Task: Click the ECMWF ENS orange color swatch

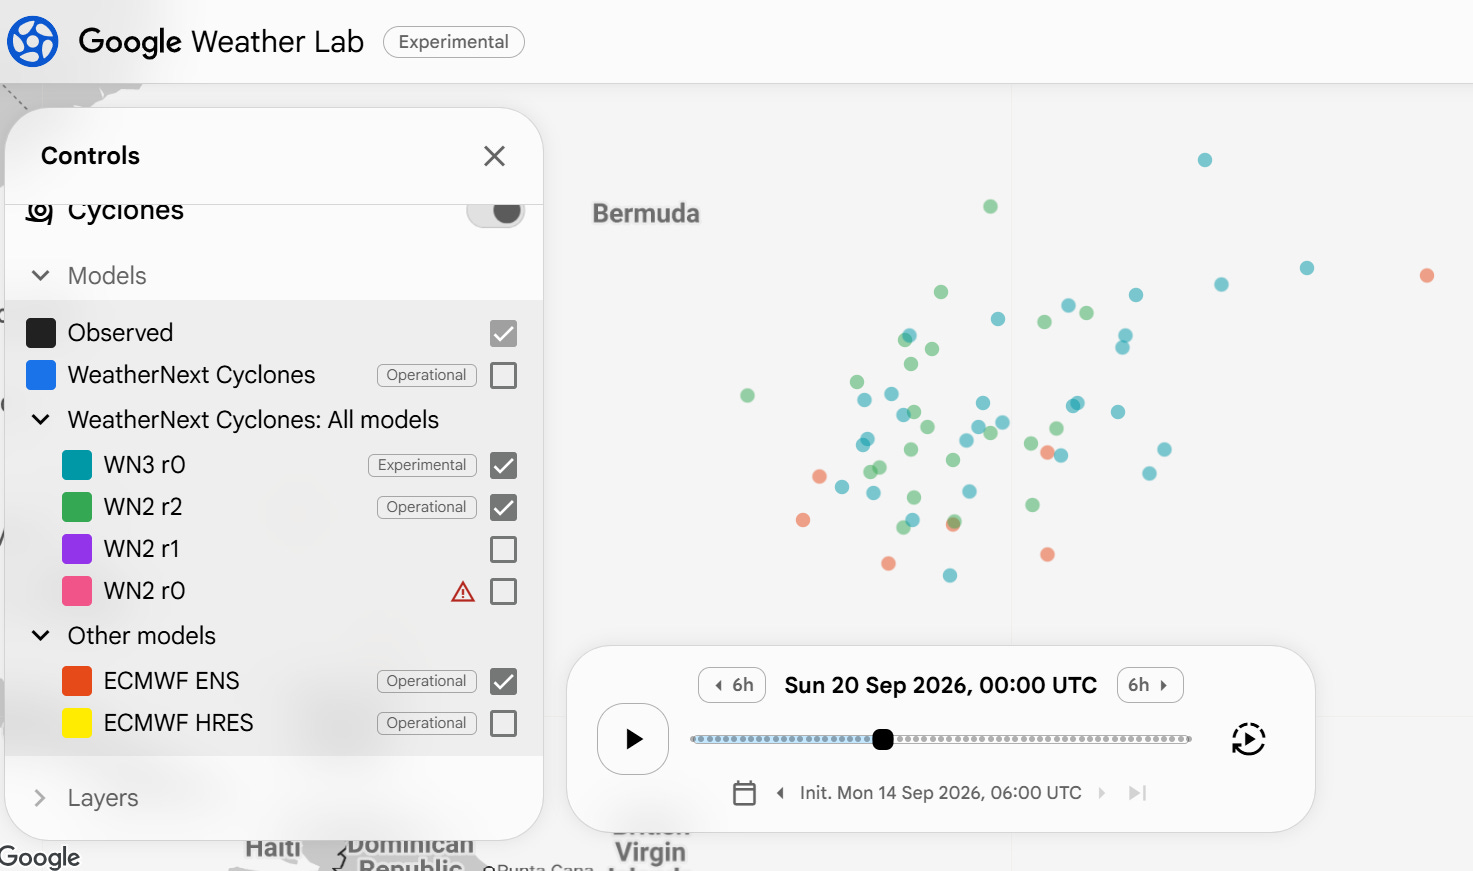Action: [x=77, y=681]
